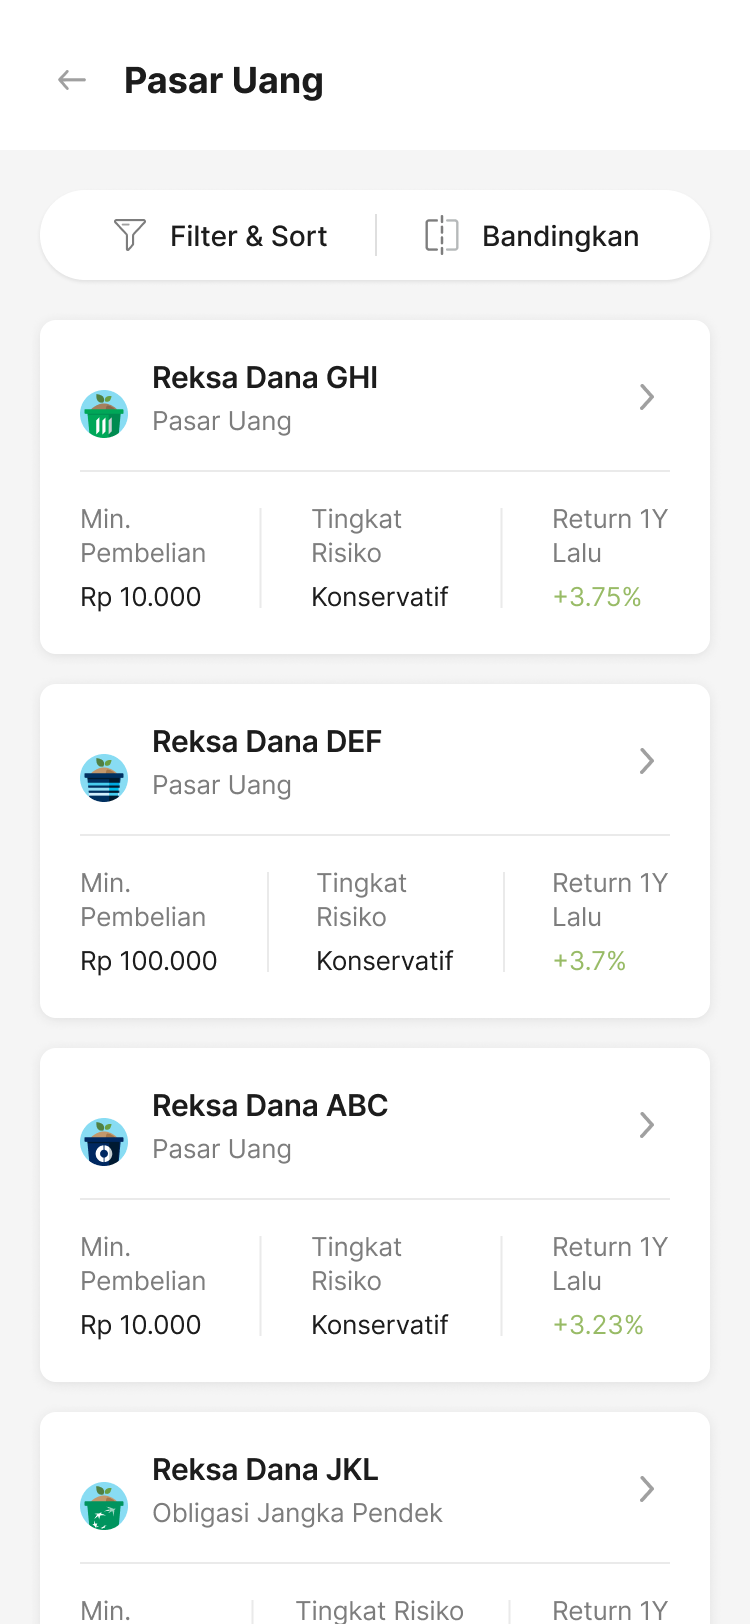Image resolution: width=750 pixels, height=1624 pixels.
Task: Click the compare columns icon
Action: (441, 235)
